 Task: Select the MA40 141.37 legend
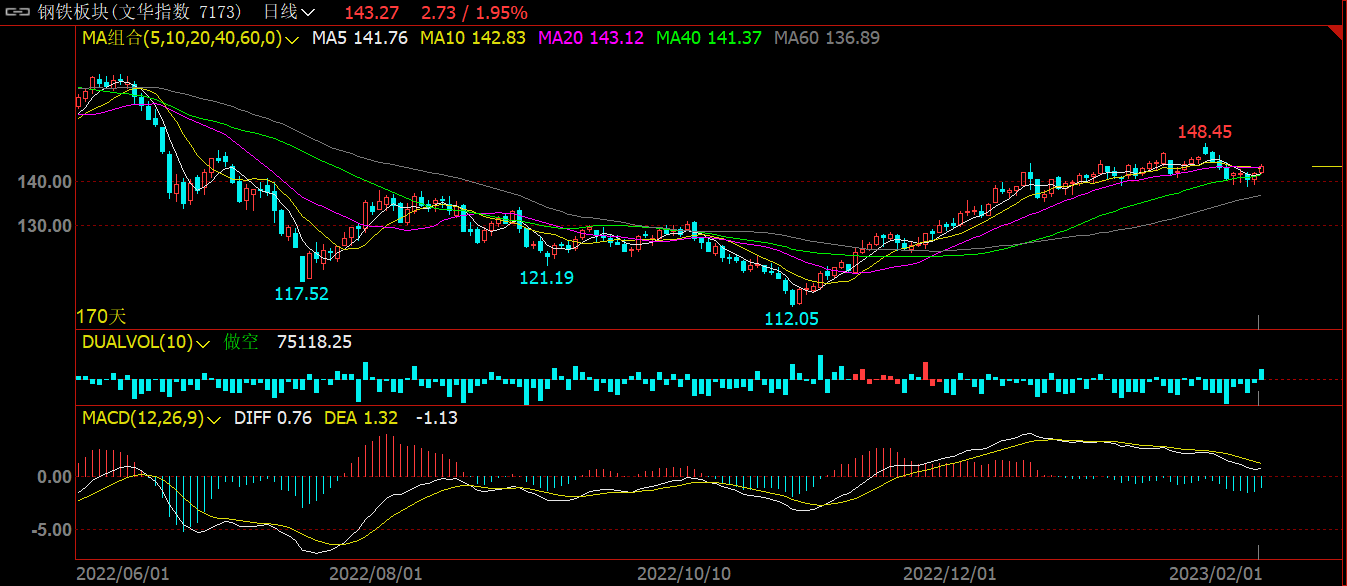pos(709,38)
